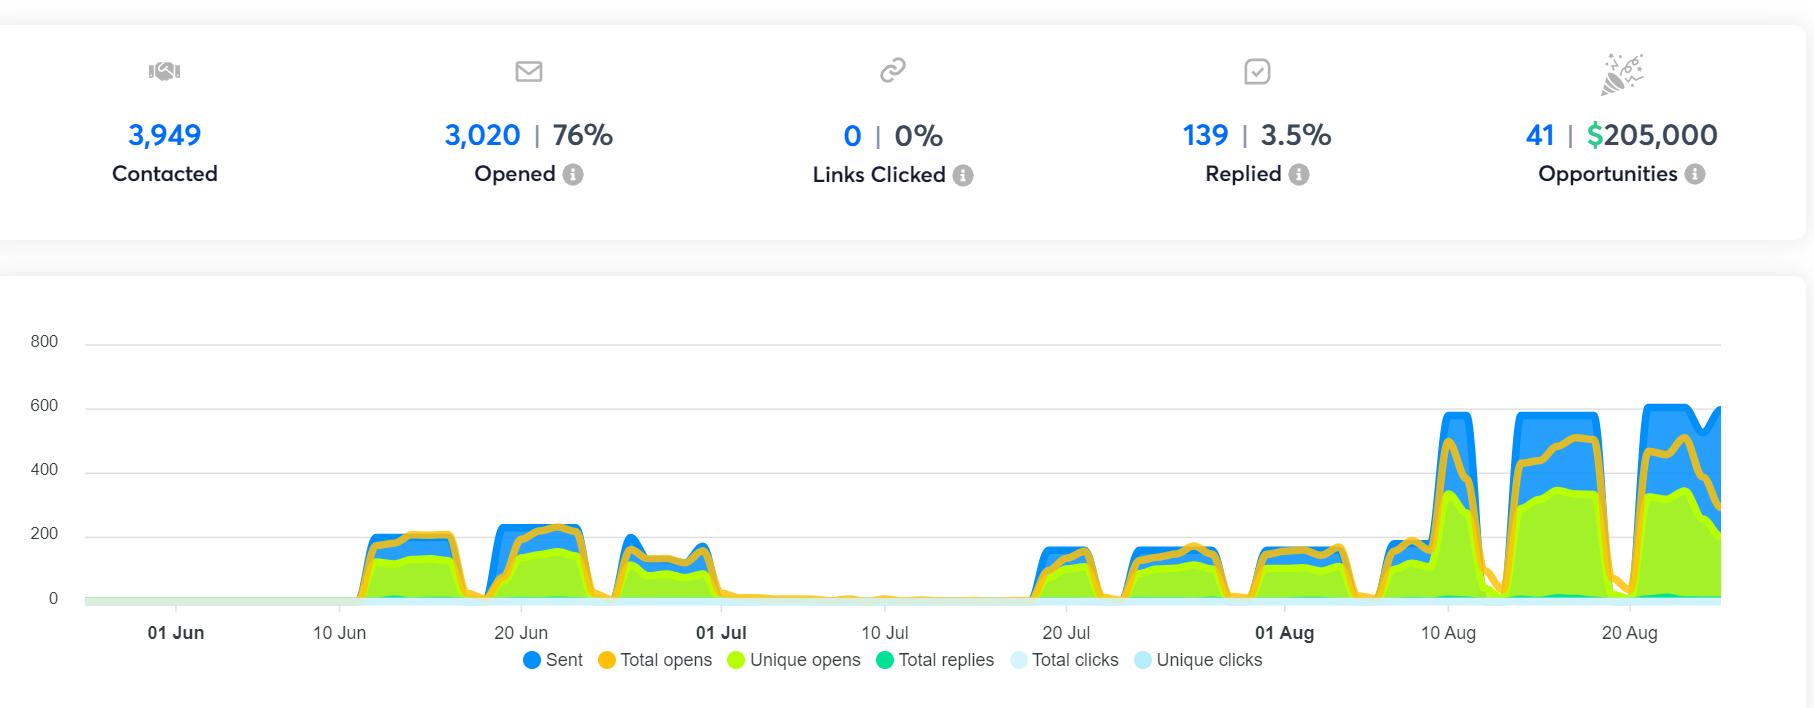Image resolution: width=1814 pixels, height=708 pixels.
Task: Click the chain link Links Clicked icon
Action: point(892,70)
